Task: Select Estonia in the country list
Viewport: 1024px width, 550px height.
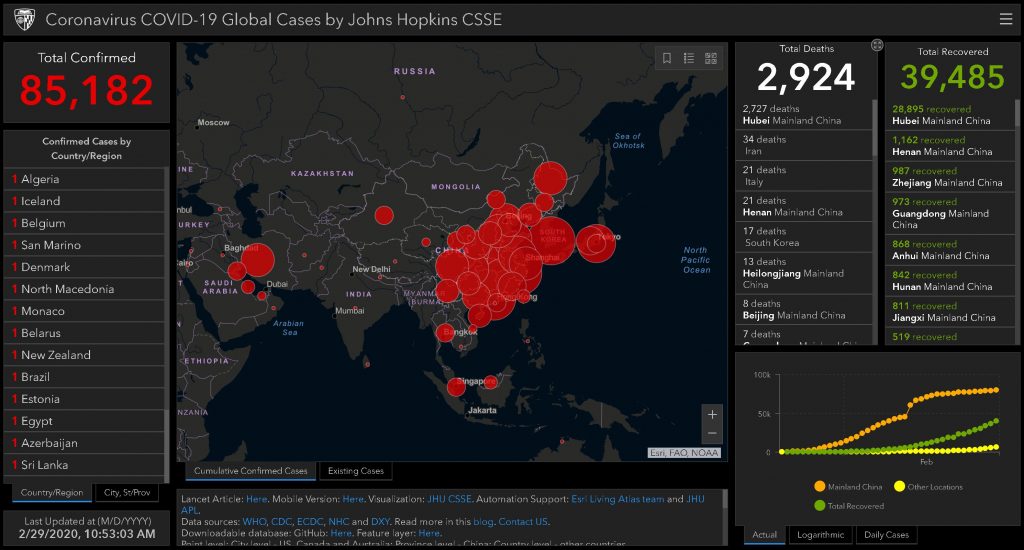Action: point(84,399)
